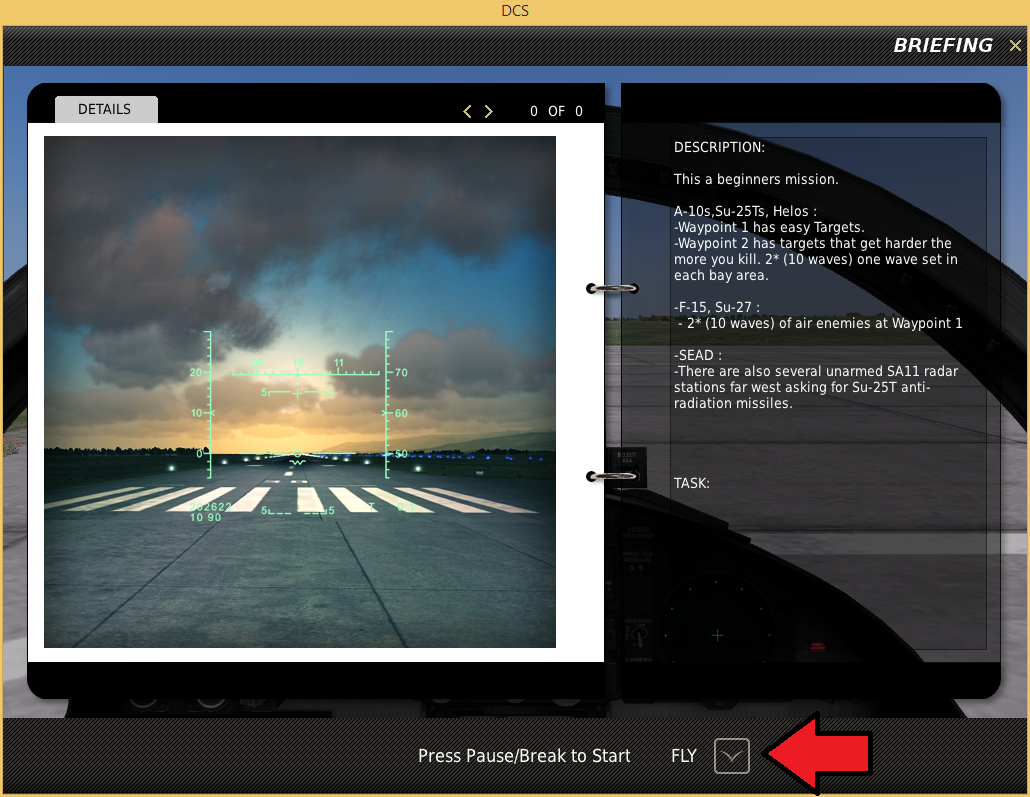Viewport: 1030px width, 797px height.
Task: Select the DESCRIPTION heading
Action: click(719, 147)
